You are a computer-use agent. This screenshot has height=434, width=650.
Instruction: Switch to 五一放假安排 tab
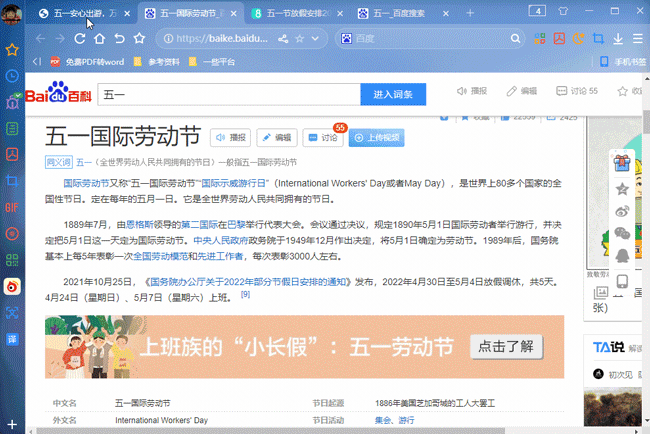click(298, 14)
